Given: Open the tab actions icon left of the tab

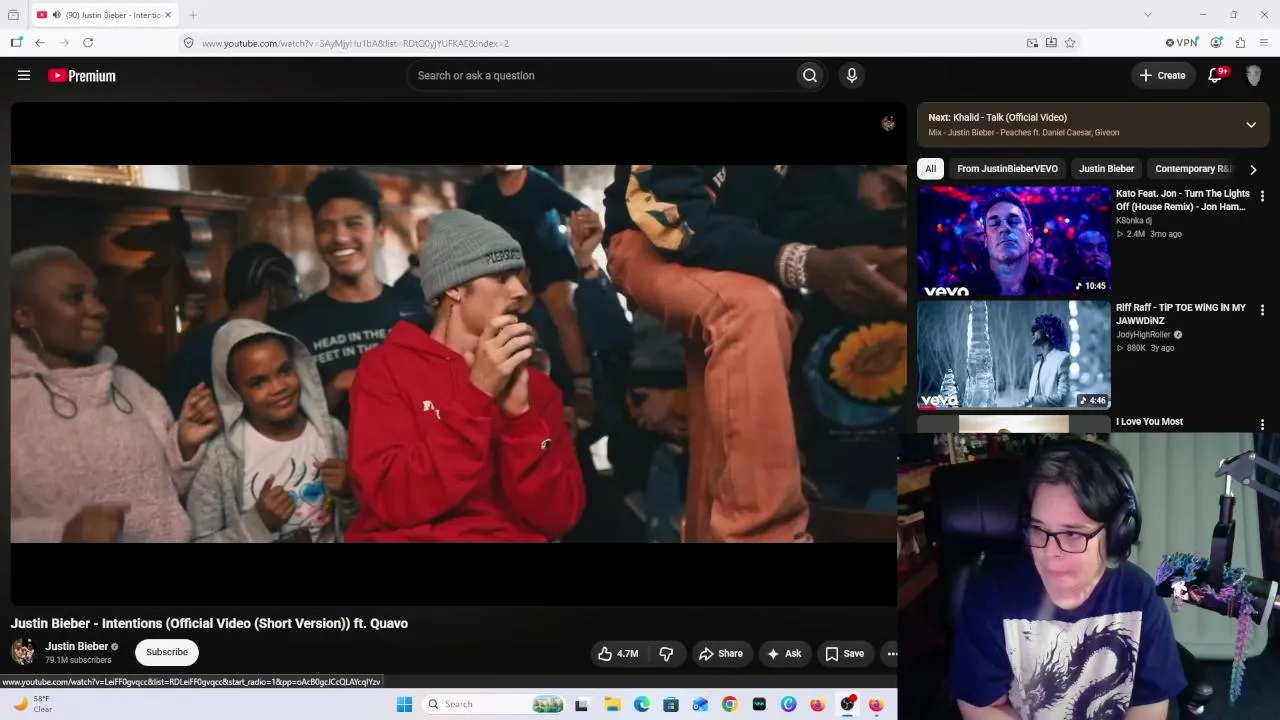Looking at the screenshot, I should tap(13, 15).
